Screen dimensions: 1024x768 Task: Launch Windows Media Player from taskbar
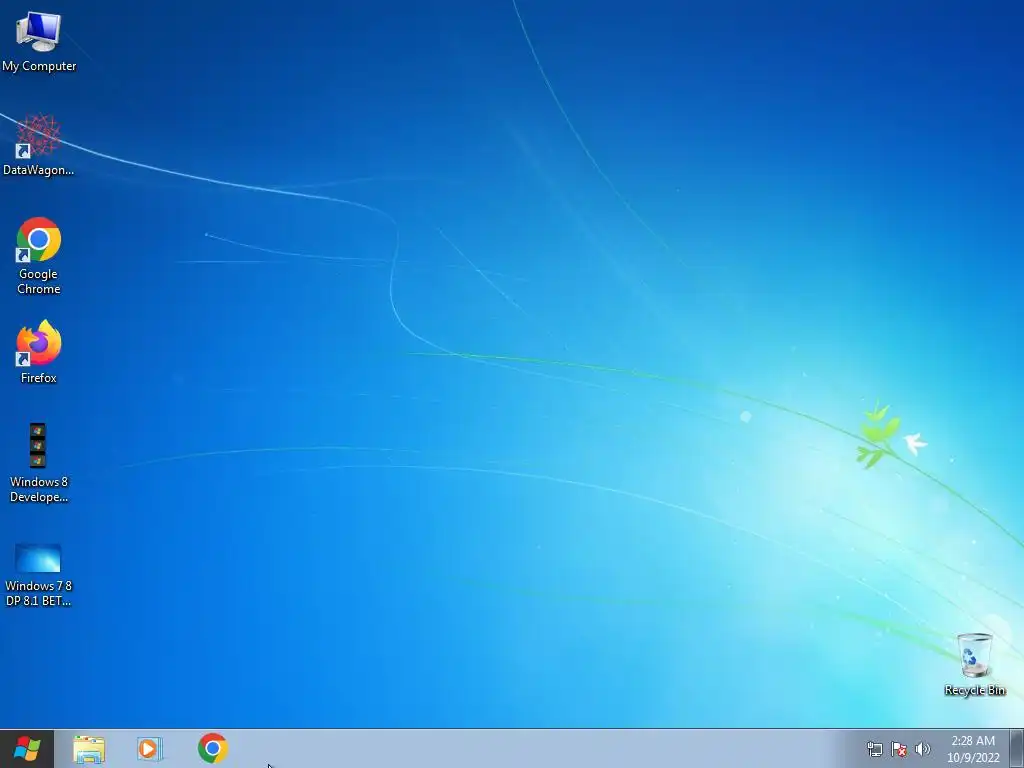pyautogui.click(x=150, y=748)
